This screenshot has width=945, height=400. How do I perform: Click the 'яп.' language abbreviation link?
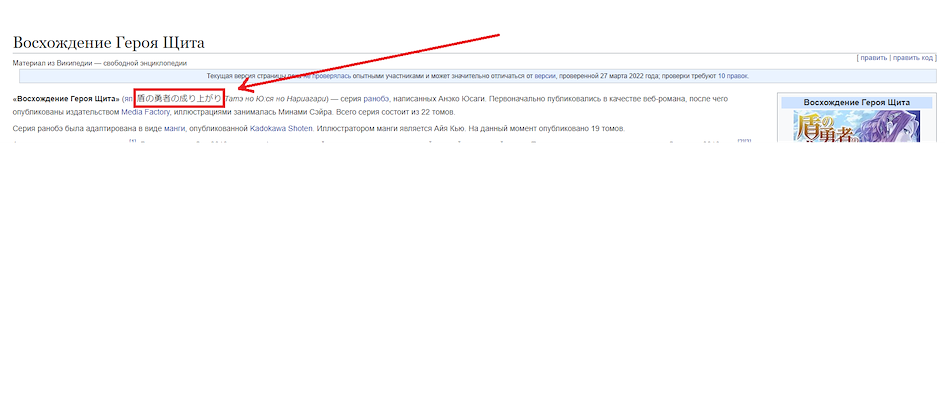pyautogui.click(x=128, y=98)
